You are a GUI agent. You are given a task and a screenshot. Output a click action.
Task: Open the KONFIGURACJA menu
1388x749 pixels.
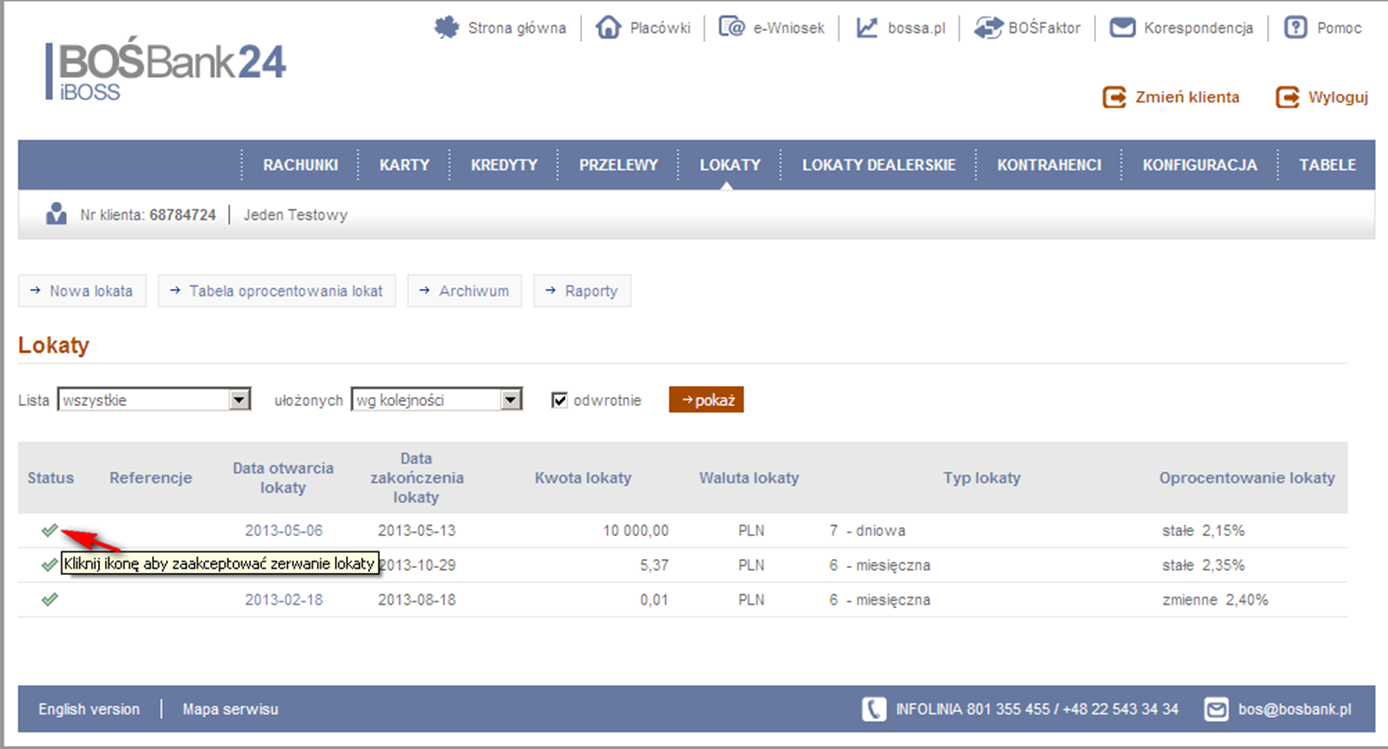(x=1200, y=165)
